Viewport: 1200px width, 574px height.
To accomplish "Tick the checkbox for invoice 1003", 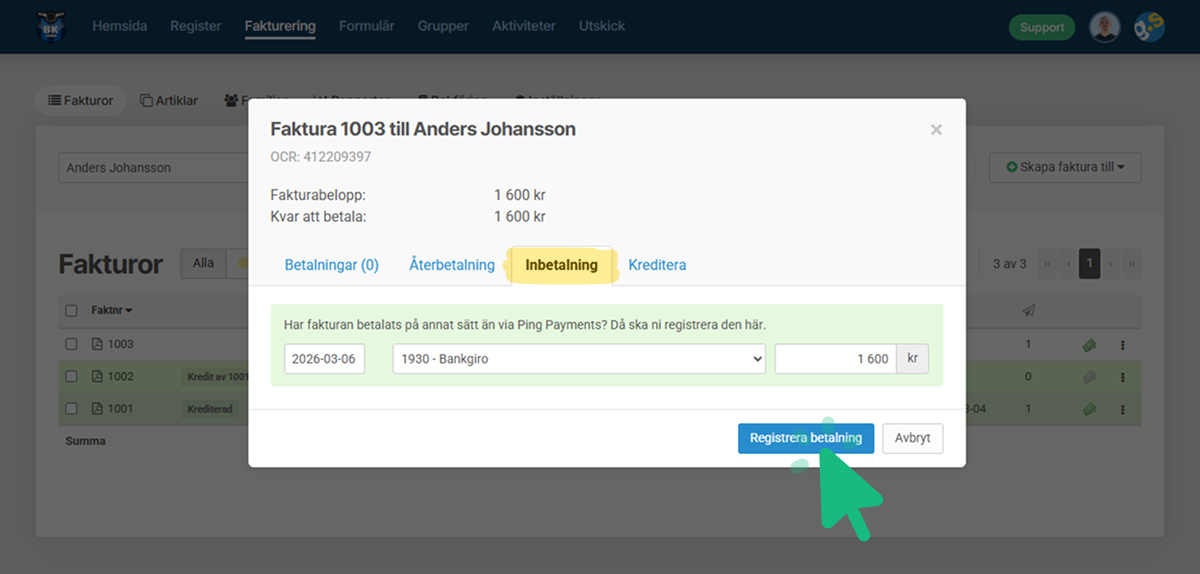I will click(71, 344).
